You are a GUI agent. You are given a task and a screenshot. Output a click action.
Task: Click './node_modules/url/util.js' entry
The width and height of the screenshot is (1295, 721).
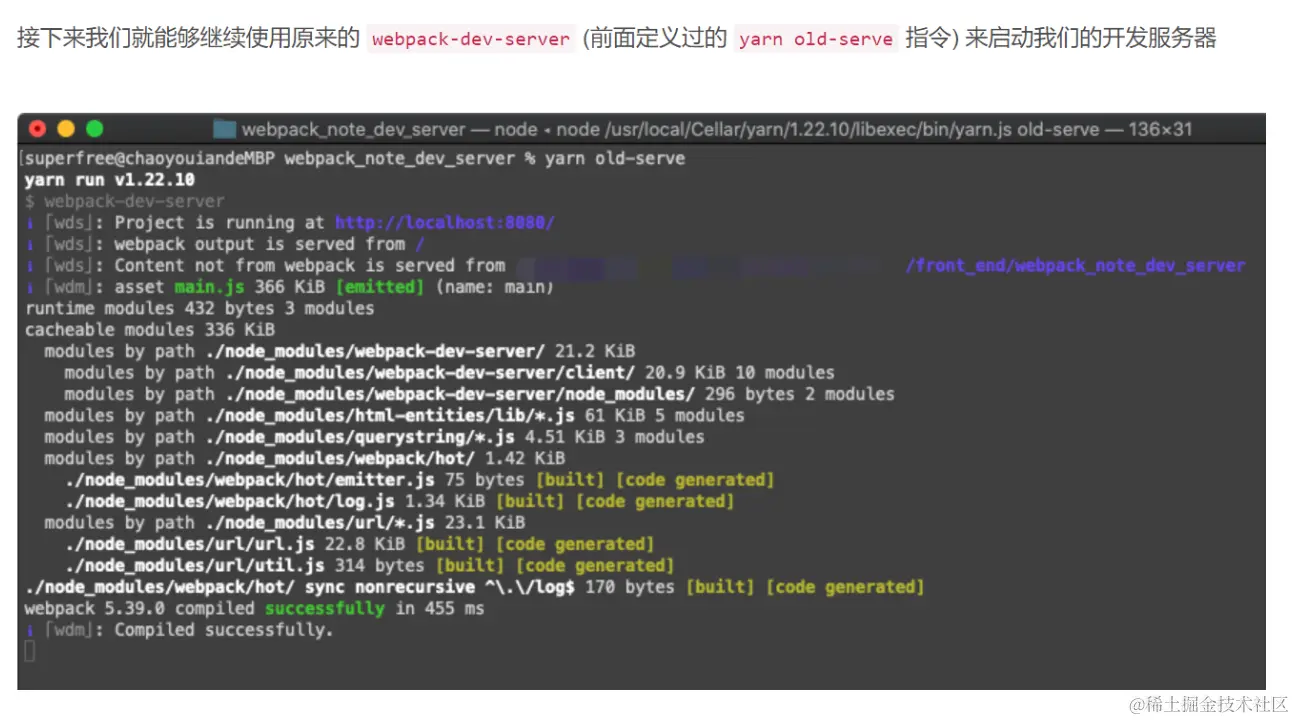point(195,566)
